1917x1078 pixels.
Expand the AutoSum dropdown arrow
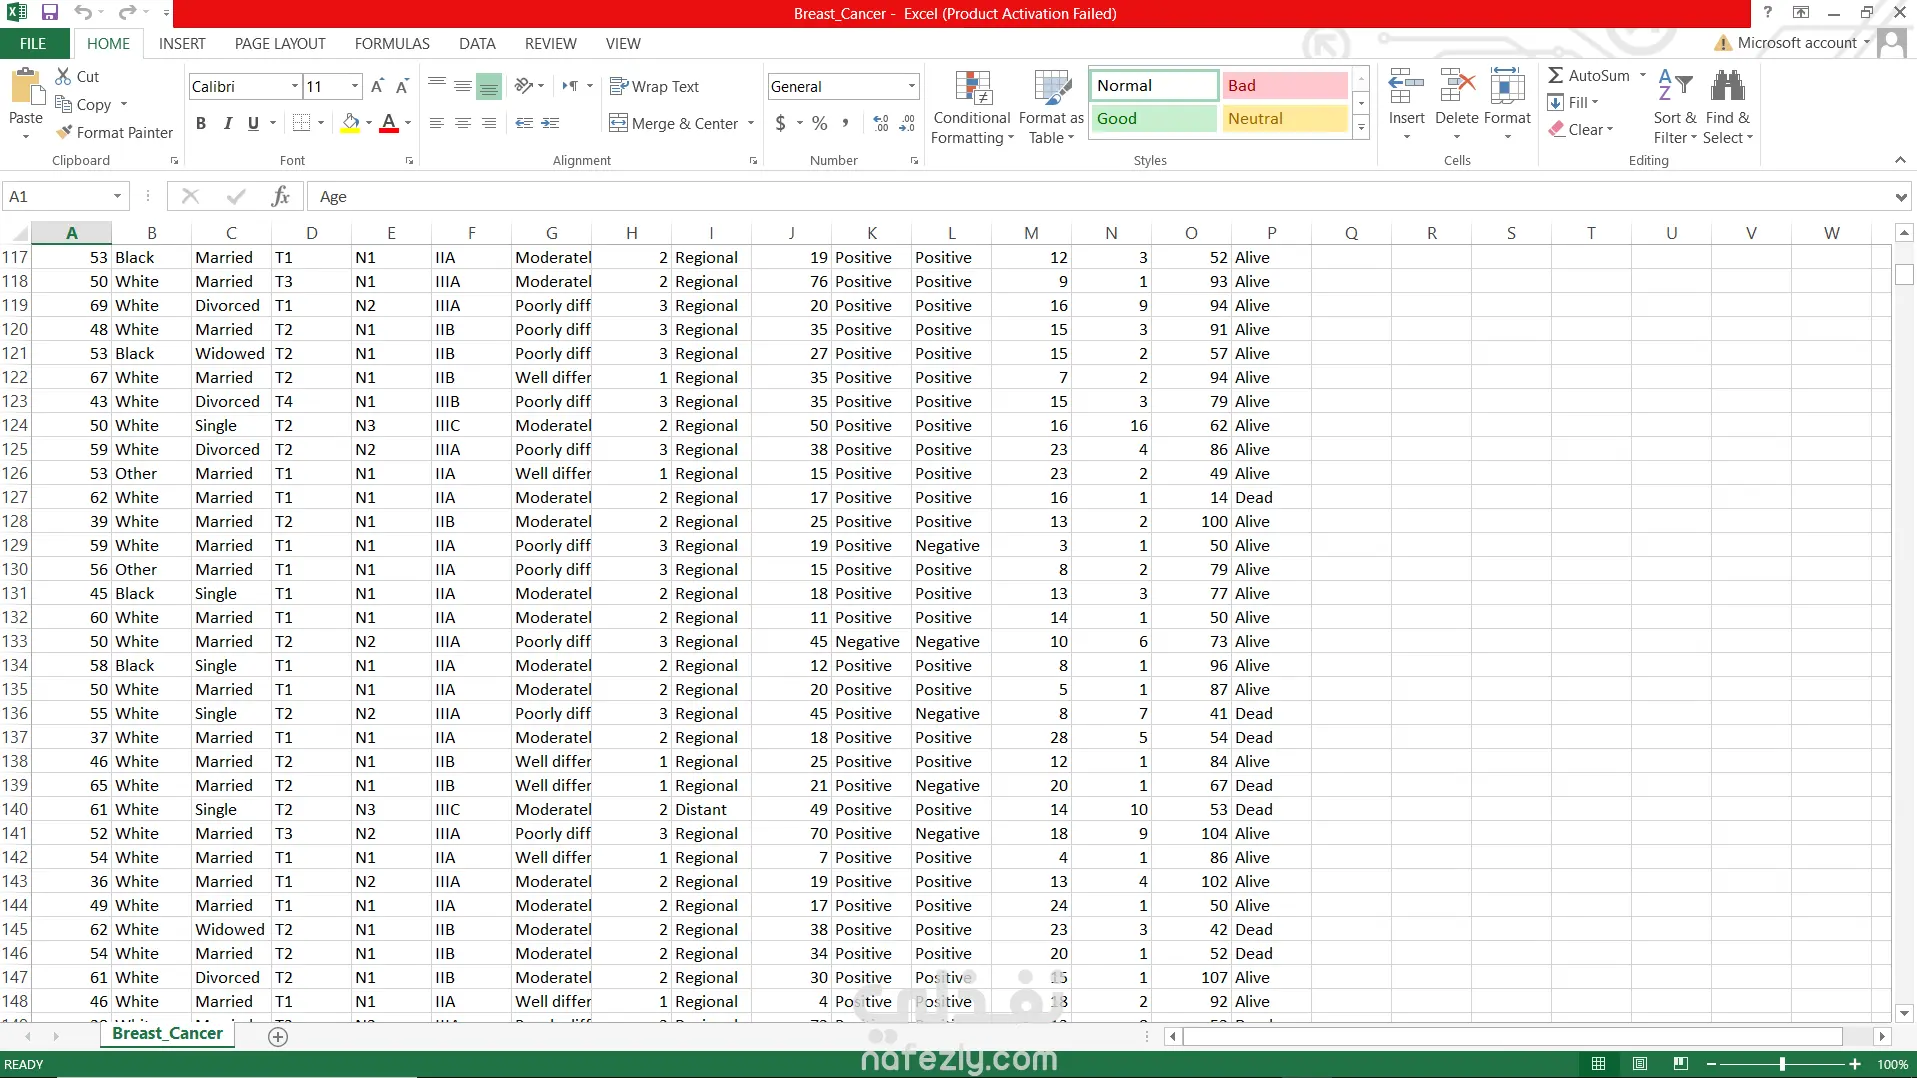point(1642,75)
